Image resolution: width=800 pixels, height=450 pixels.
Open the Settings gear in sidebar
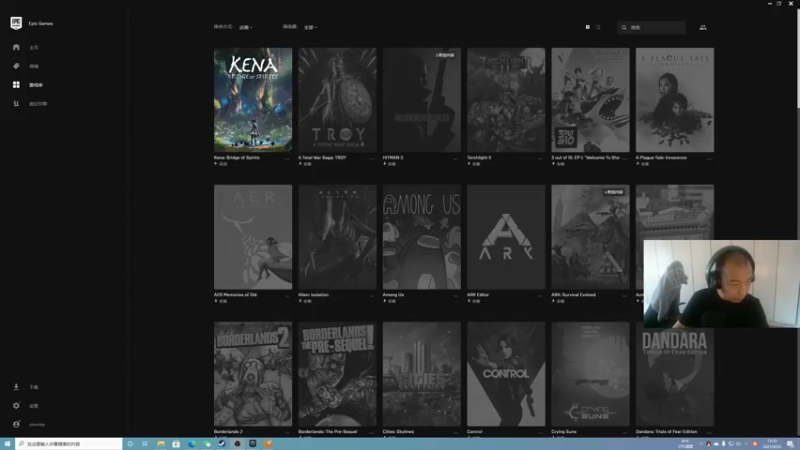click(x=16, y=406)
